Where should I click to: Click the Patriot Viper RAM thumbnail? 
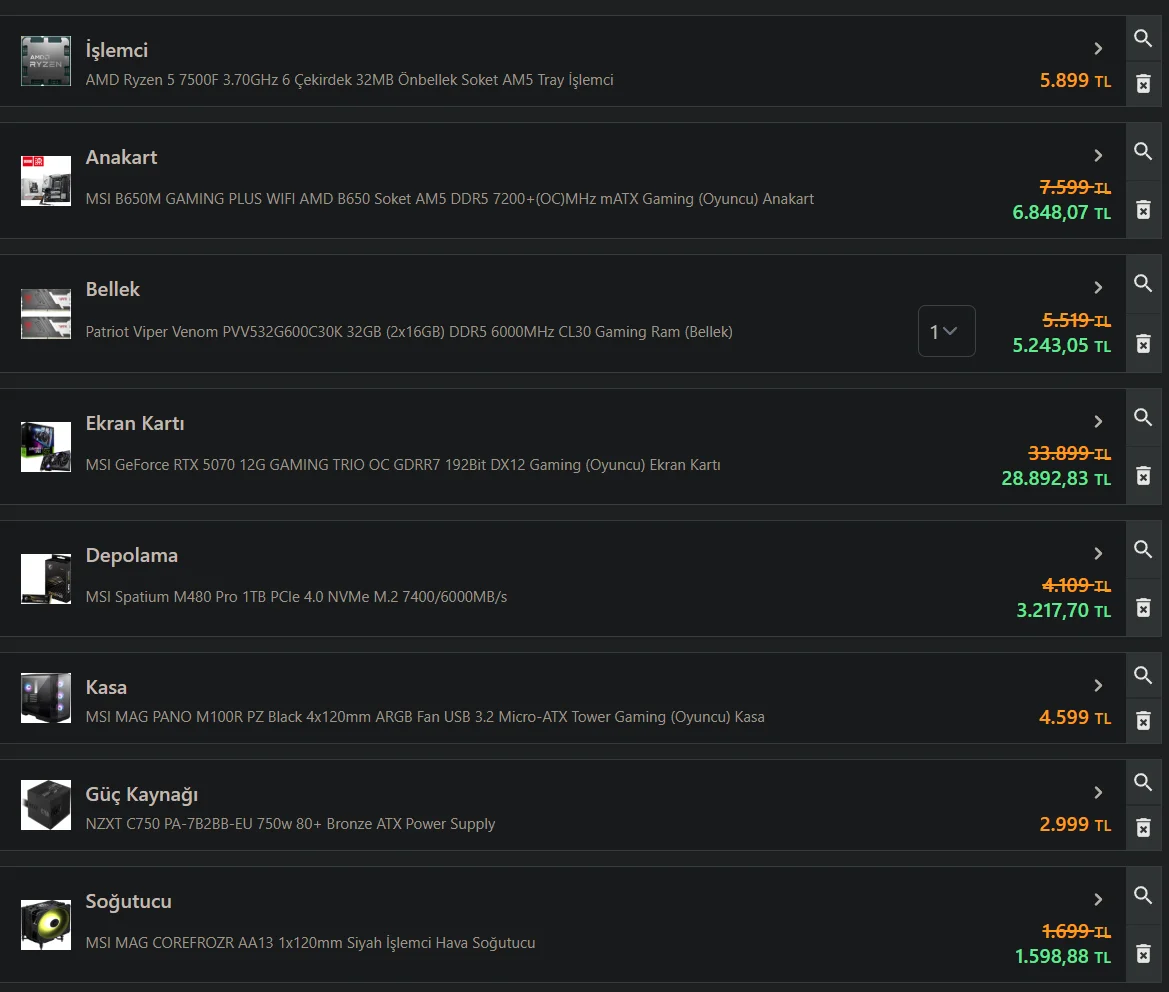coord(45,314)
